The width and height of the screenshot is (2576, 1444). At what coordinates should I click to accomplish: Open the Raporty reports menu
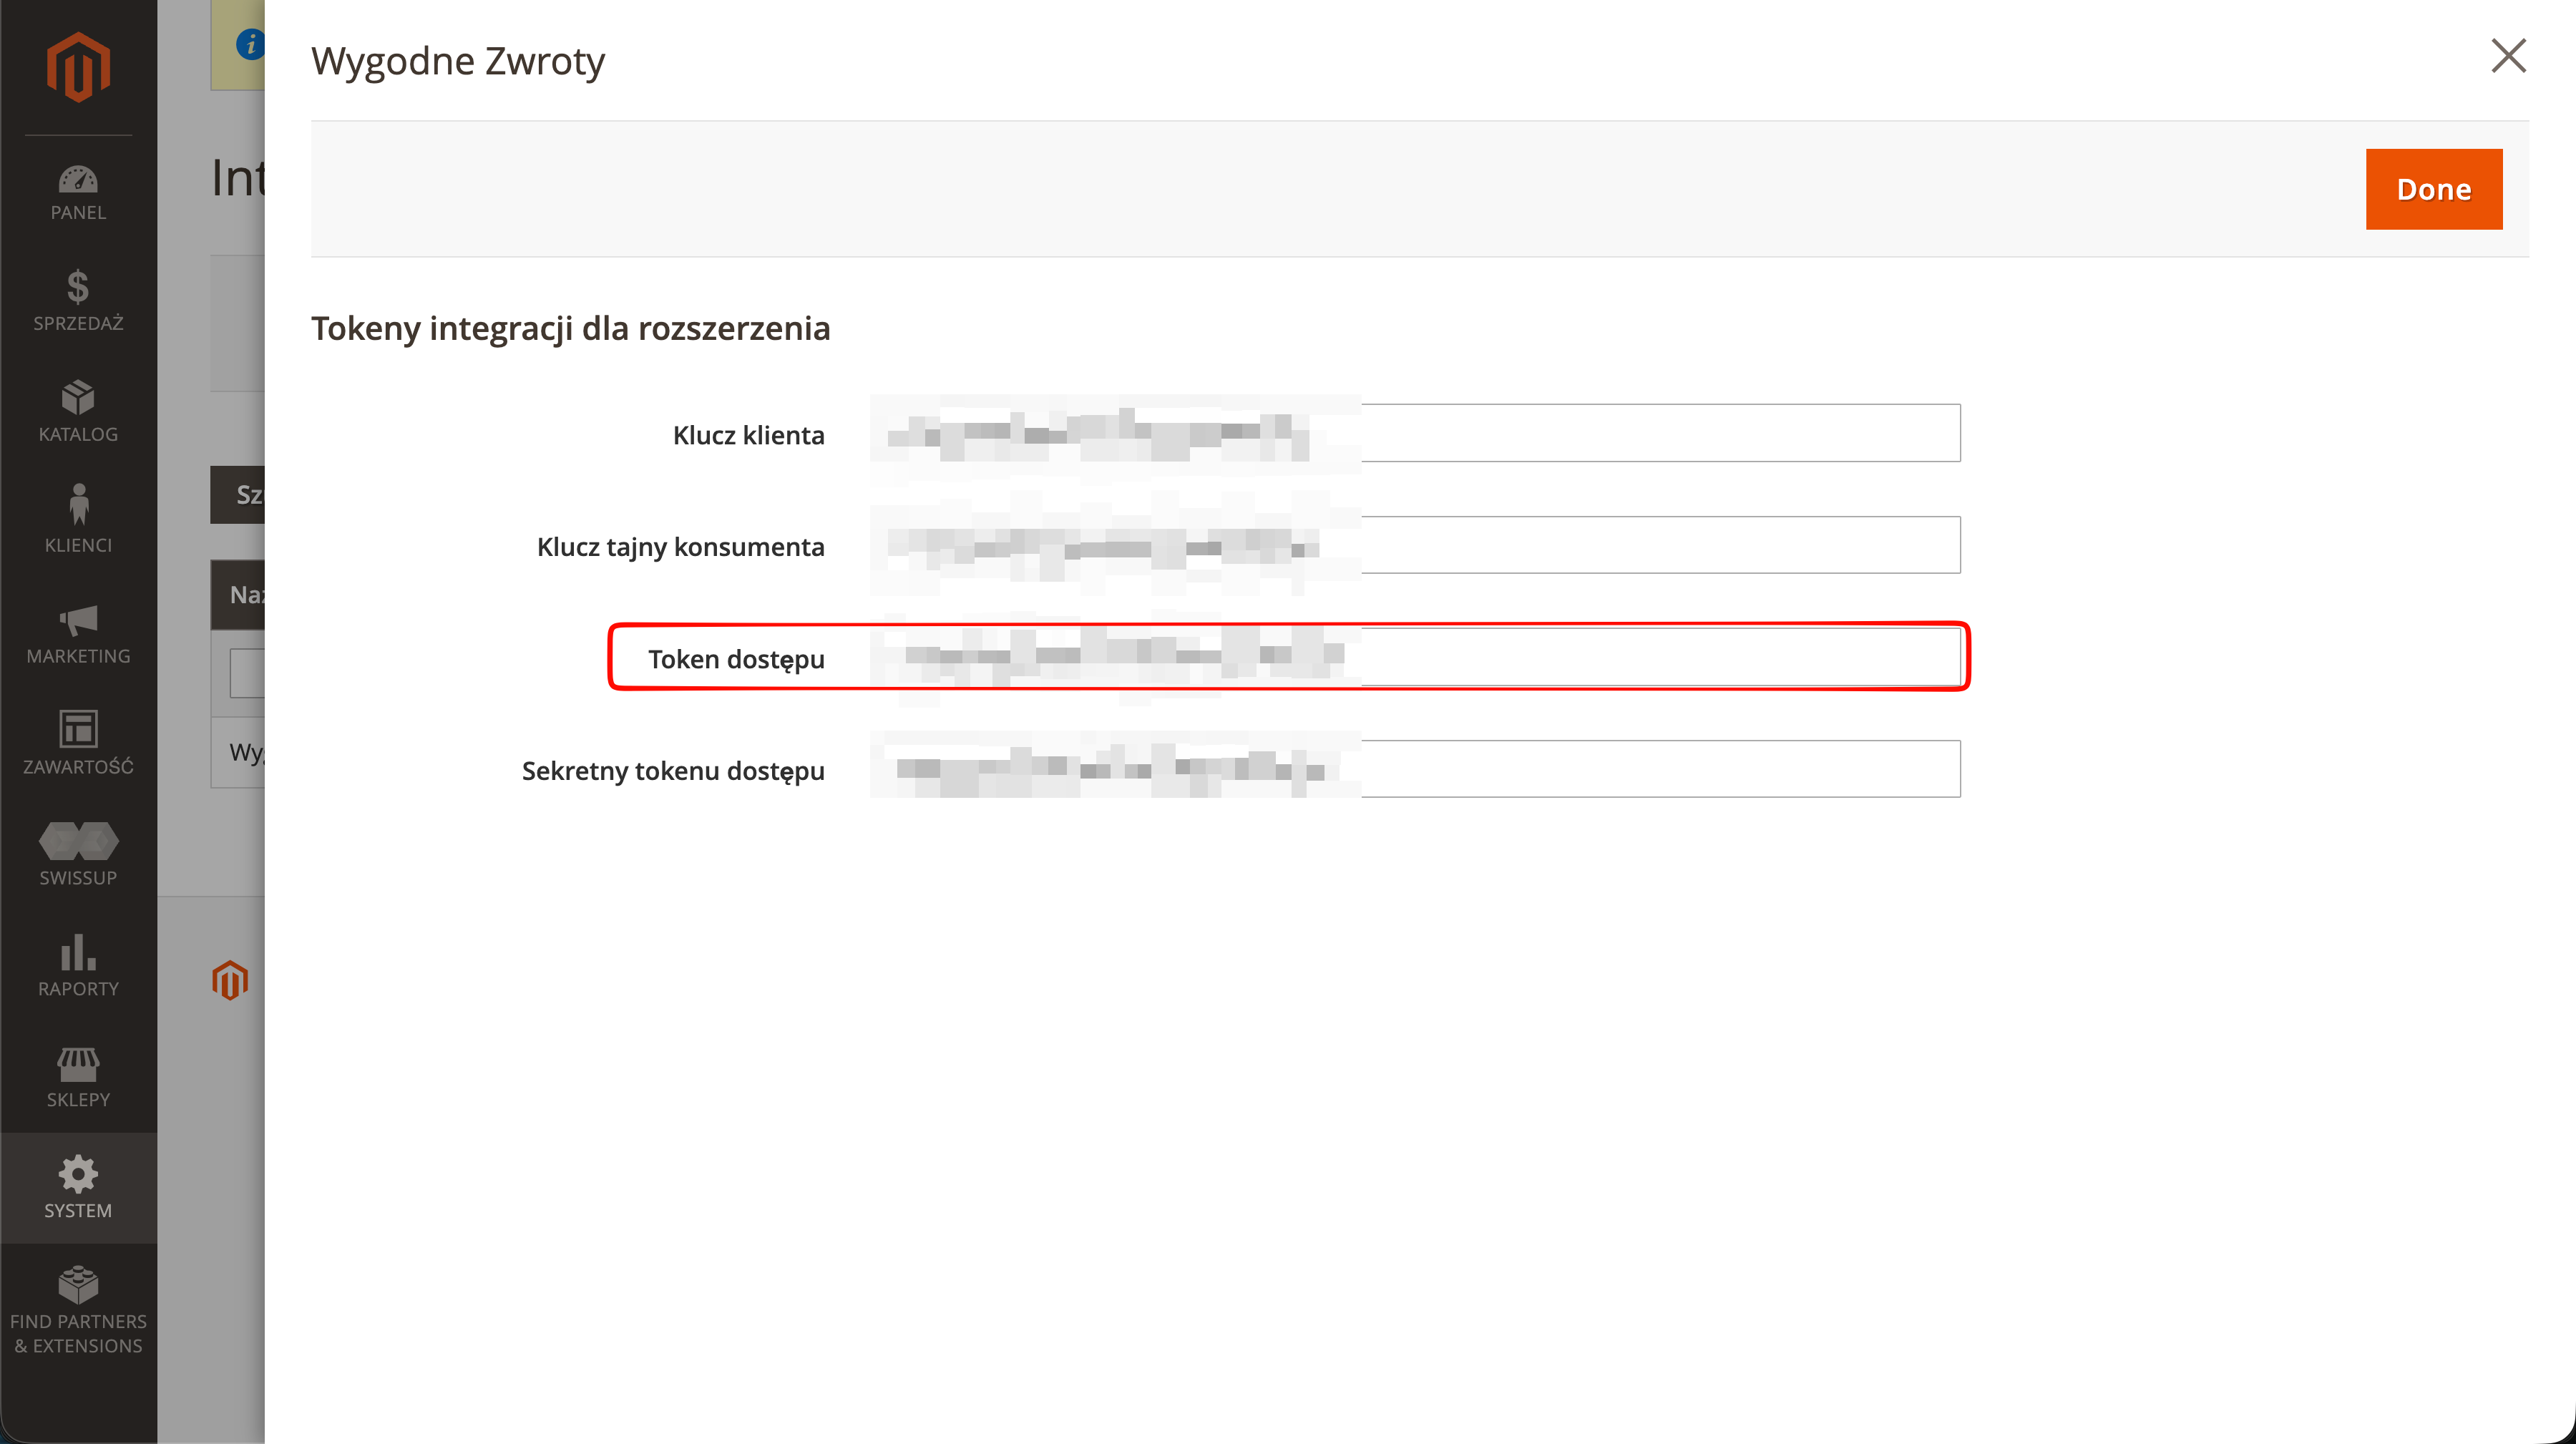coord(78,967)
